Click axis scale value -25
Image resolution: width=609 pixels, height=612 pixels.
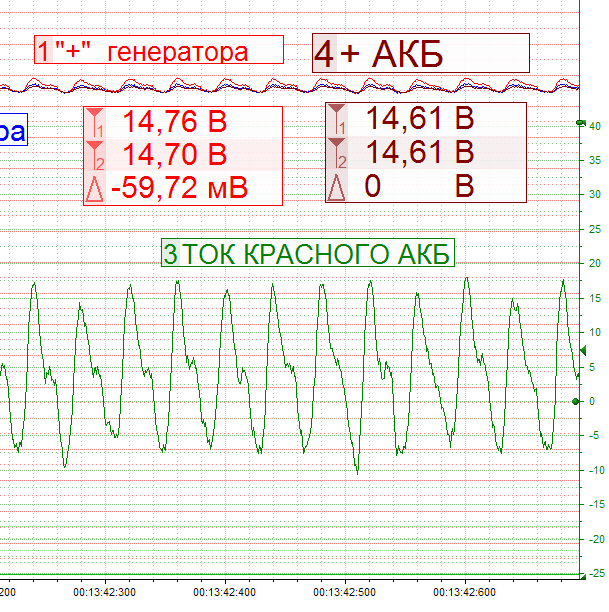pyautogui.click(x=597, y=573)
